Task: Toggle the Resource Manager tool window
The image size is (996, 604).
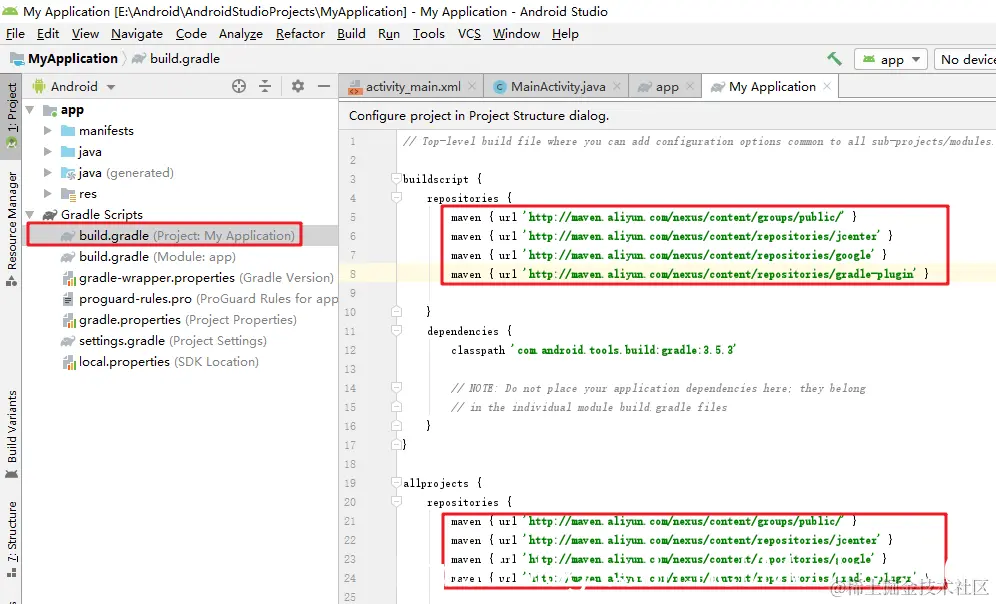Action: (11, 229)
